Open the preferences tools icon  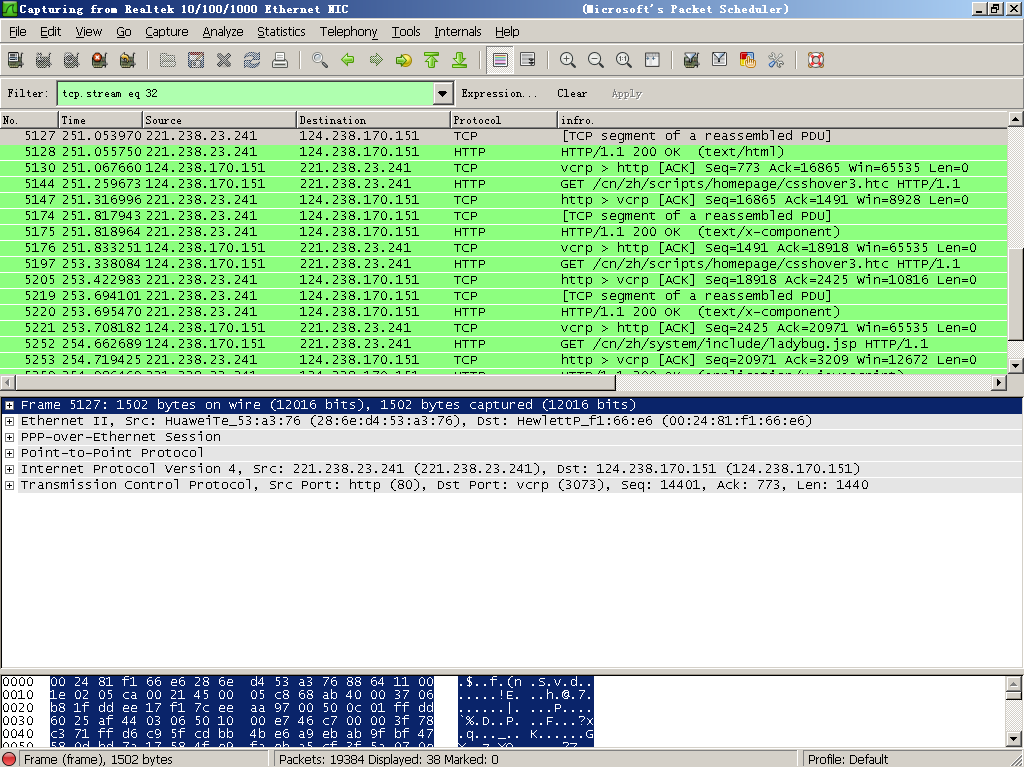click(x=776, y=60)
